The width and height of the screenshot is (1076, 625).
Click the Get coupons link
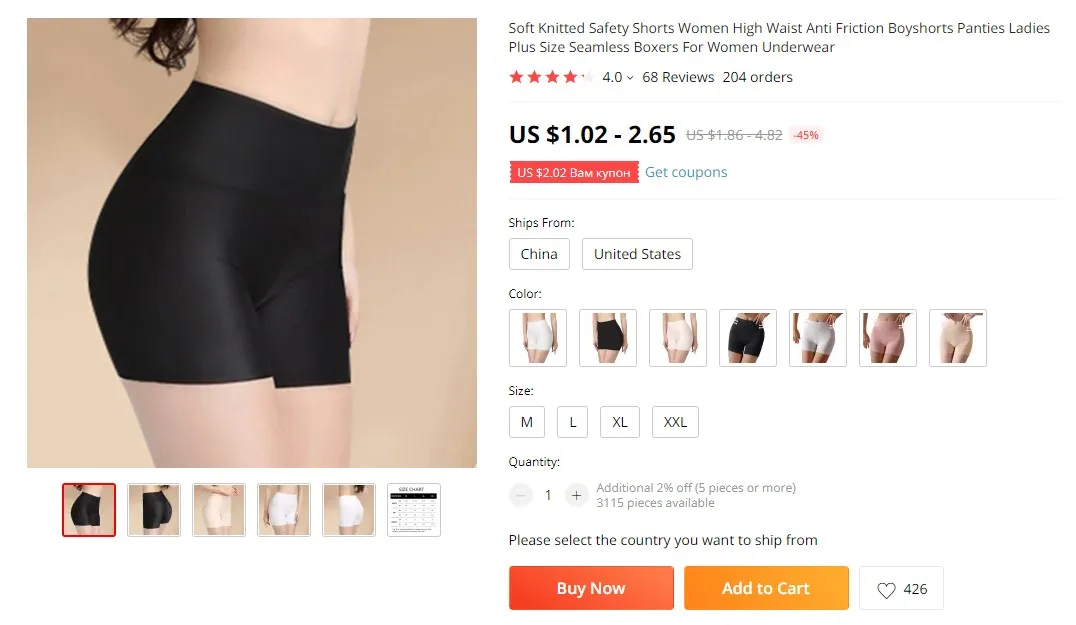tap(686, 172)
